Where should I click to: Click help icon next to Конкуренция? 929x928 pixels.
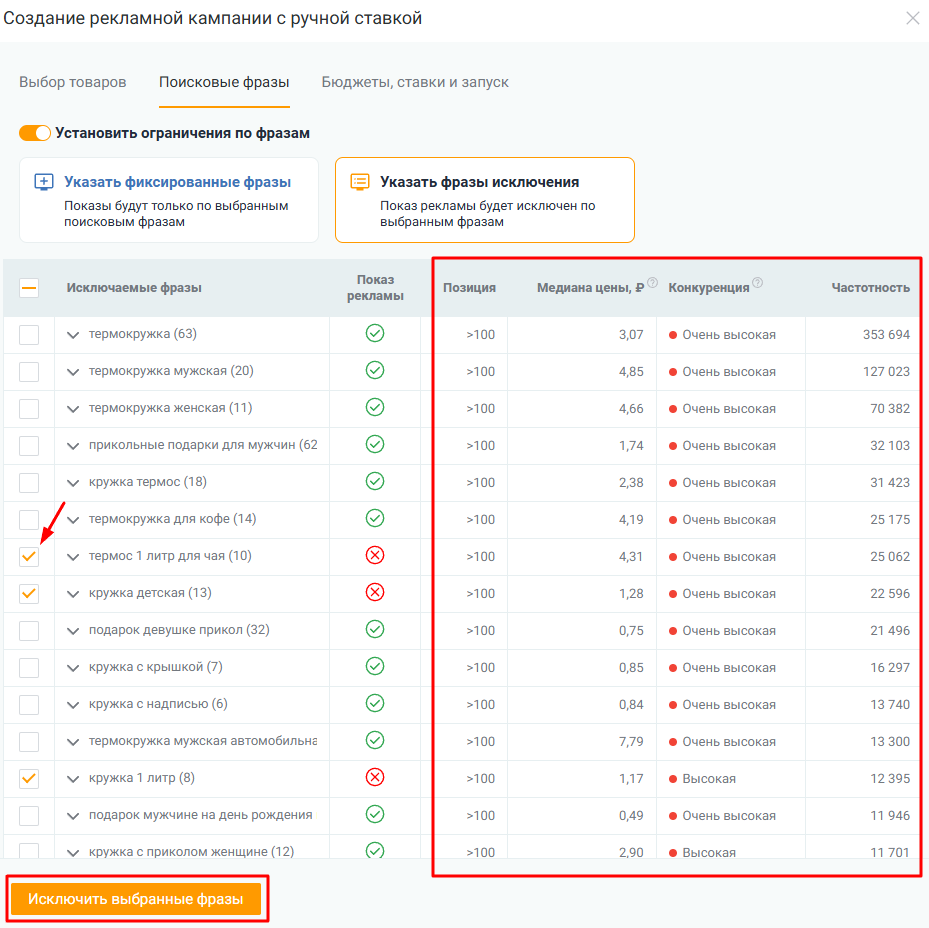[x=757, y=283]
